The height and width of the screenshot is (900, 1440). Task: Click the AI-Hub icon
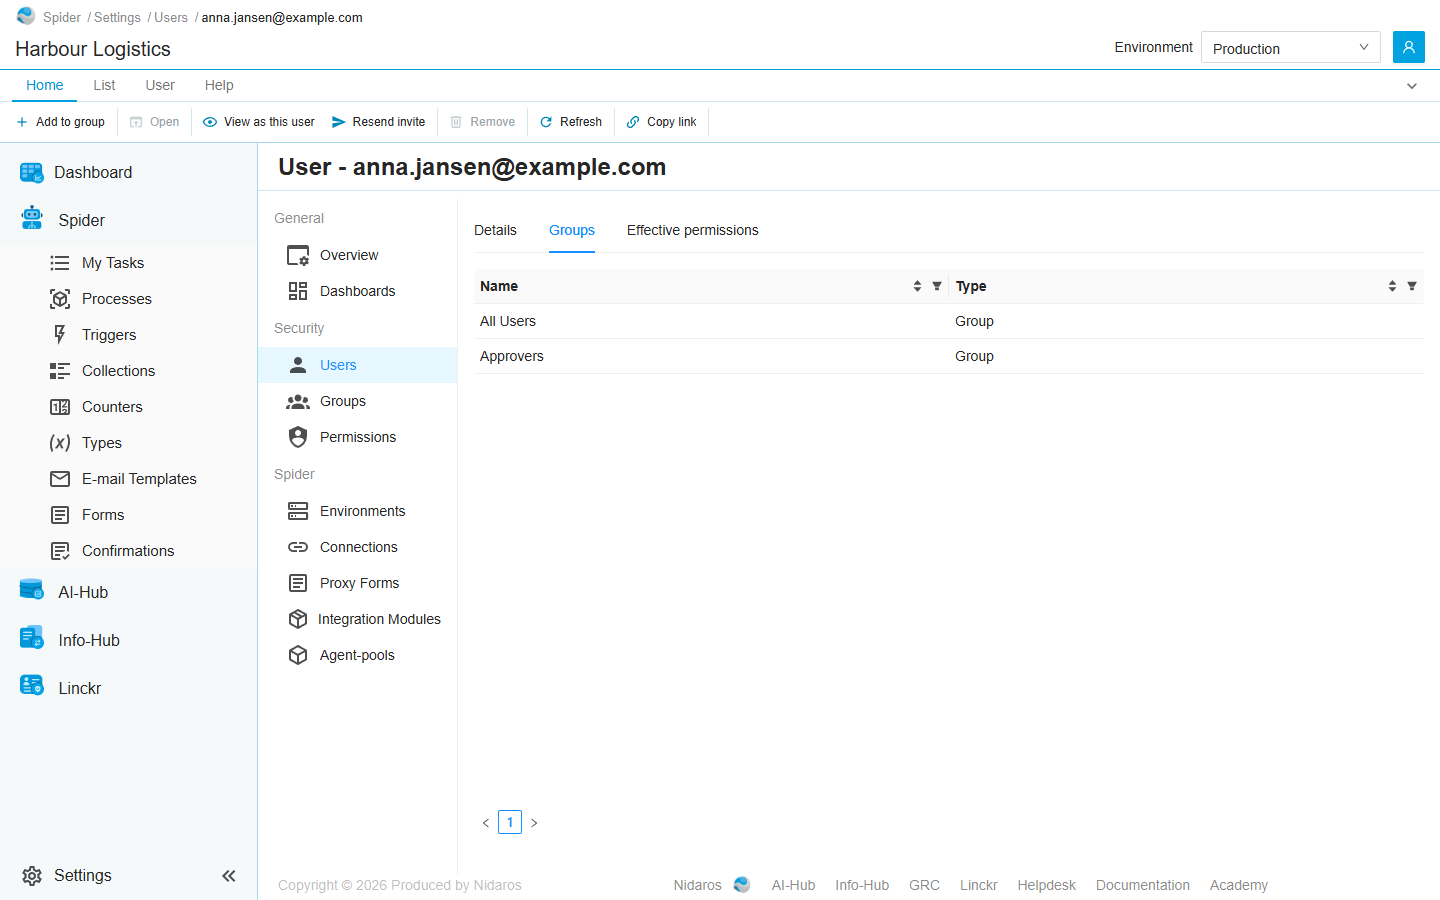[x=32, y=590]
